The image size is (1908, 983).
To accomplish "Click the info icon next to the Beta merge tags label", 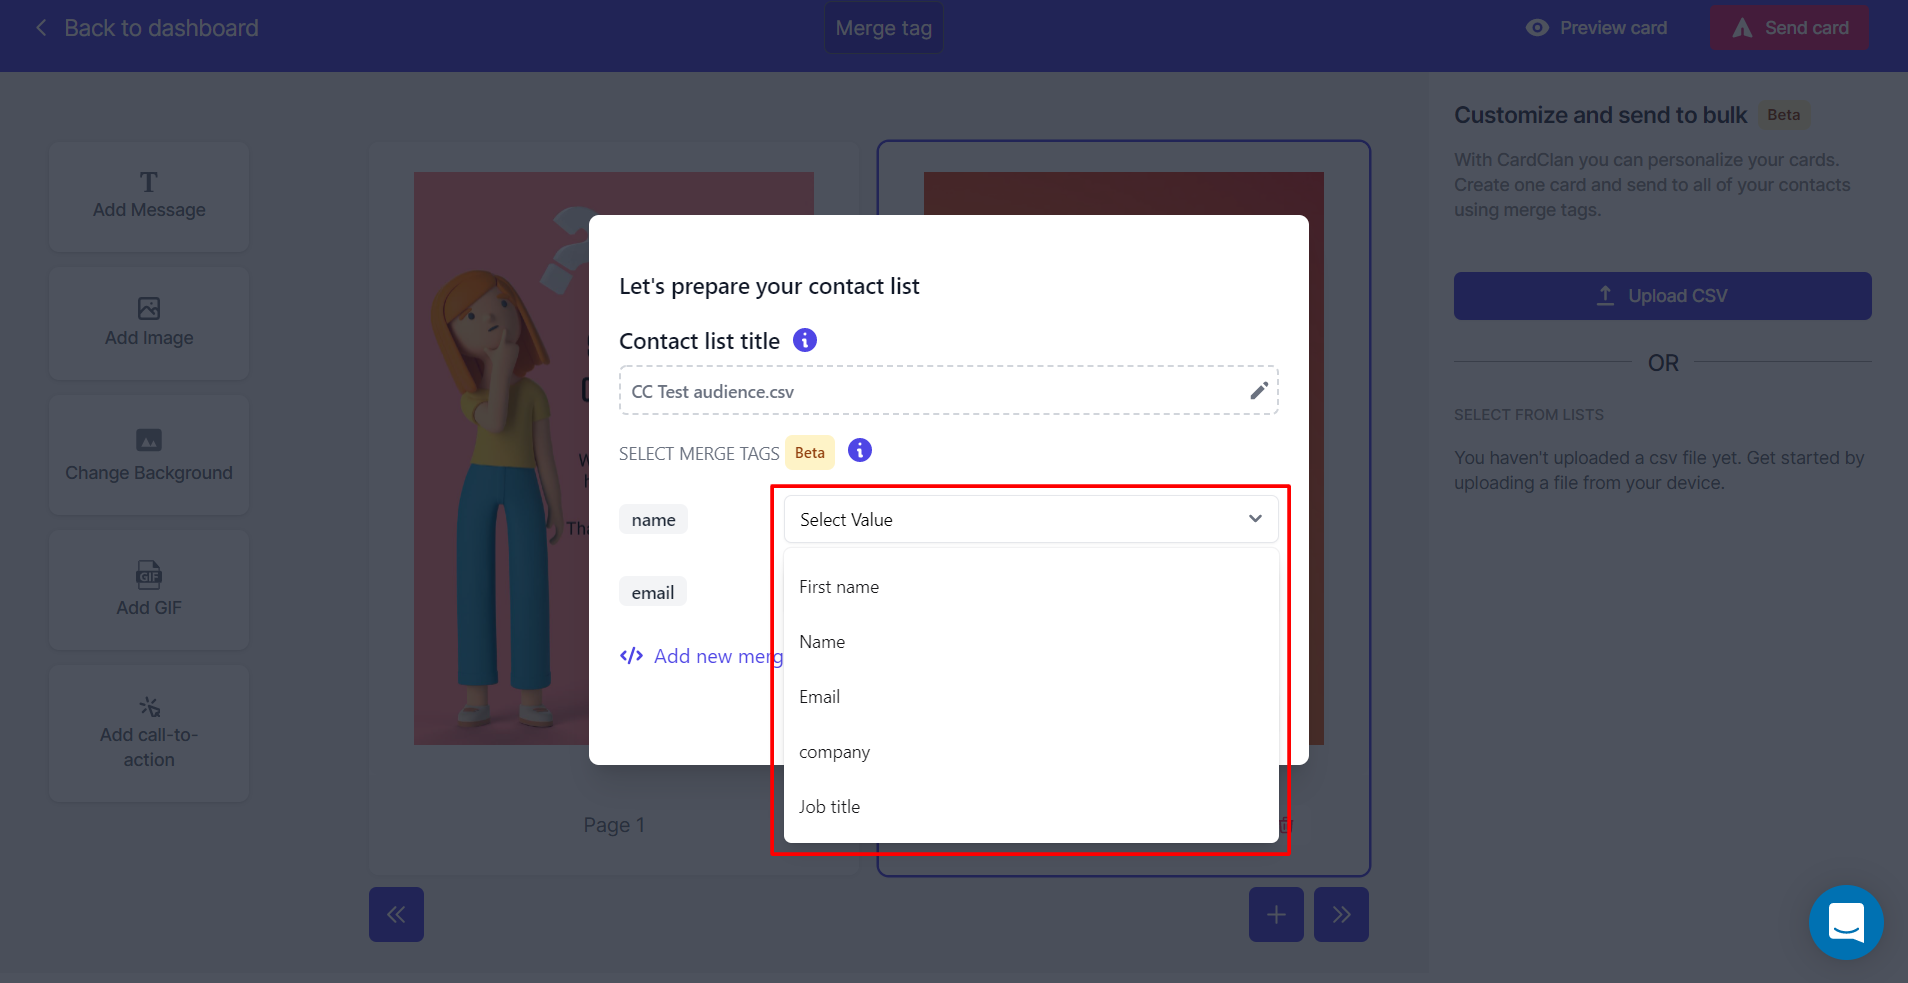I will [x=860, y=450].
